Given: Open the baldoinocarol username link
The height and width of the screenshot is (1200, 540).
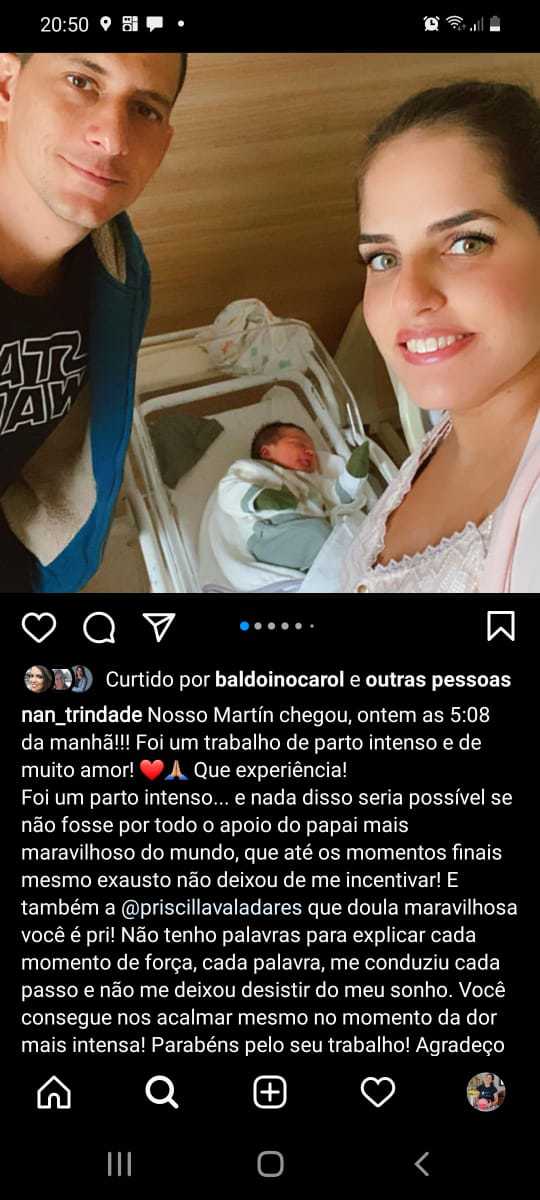Looking at the screenshot, I should point(279,680).
